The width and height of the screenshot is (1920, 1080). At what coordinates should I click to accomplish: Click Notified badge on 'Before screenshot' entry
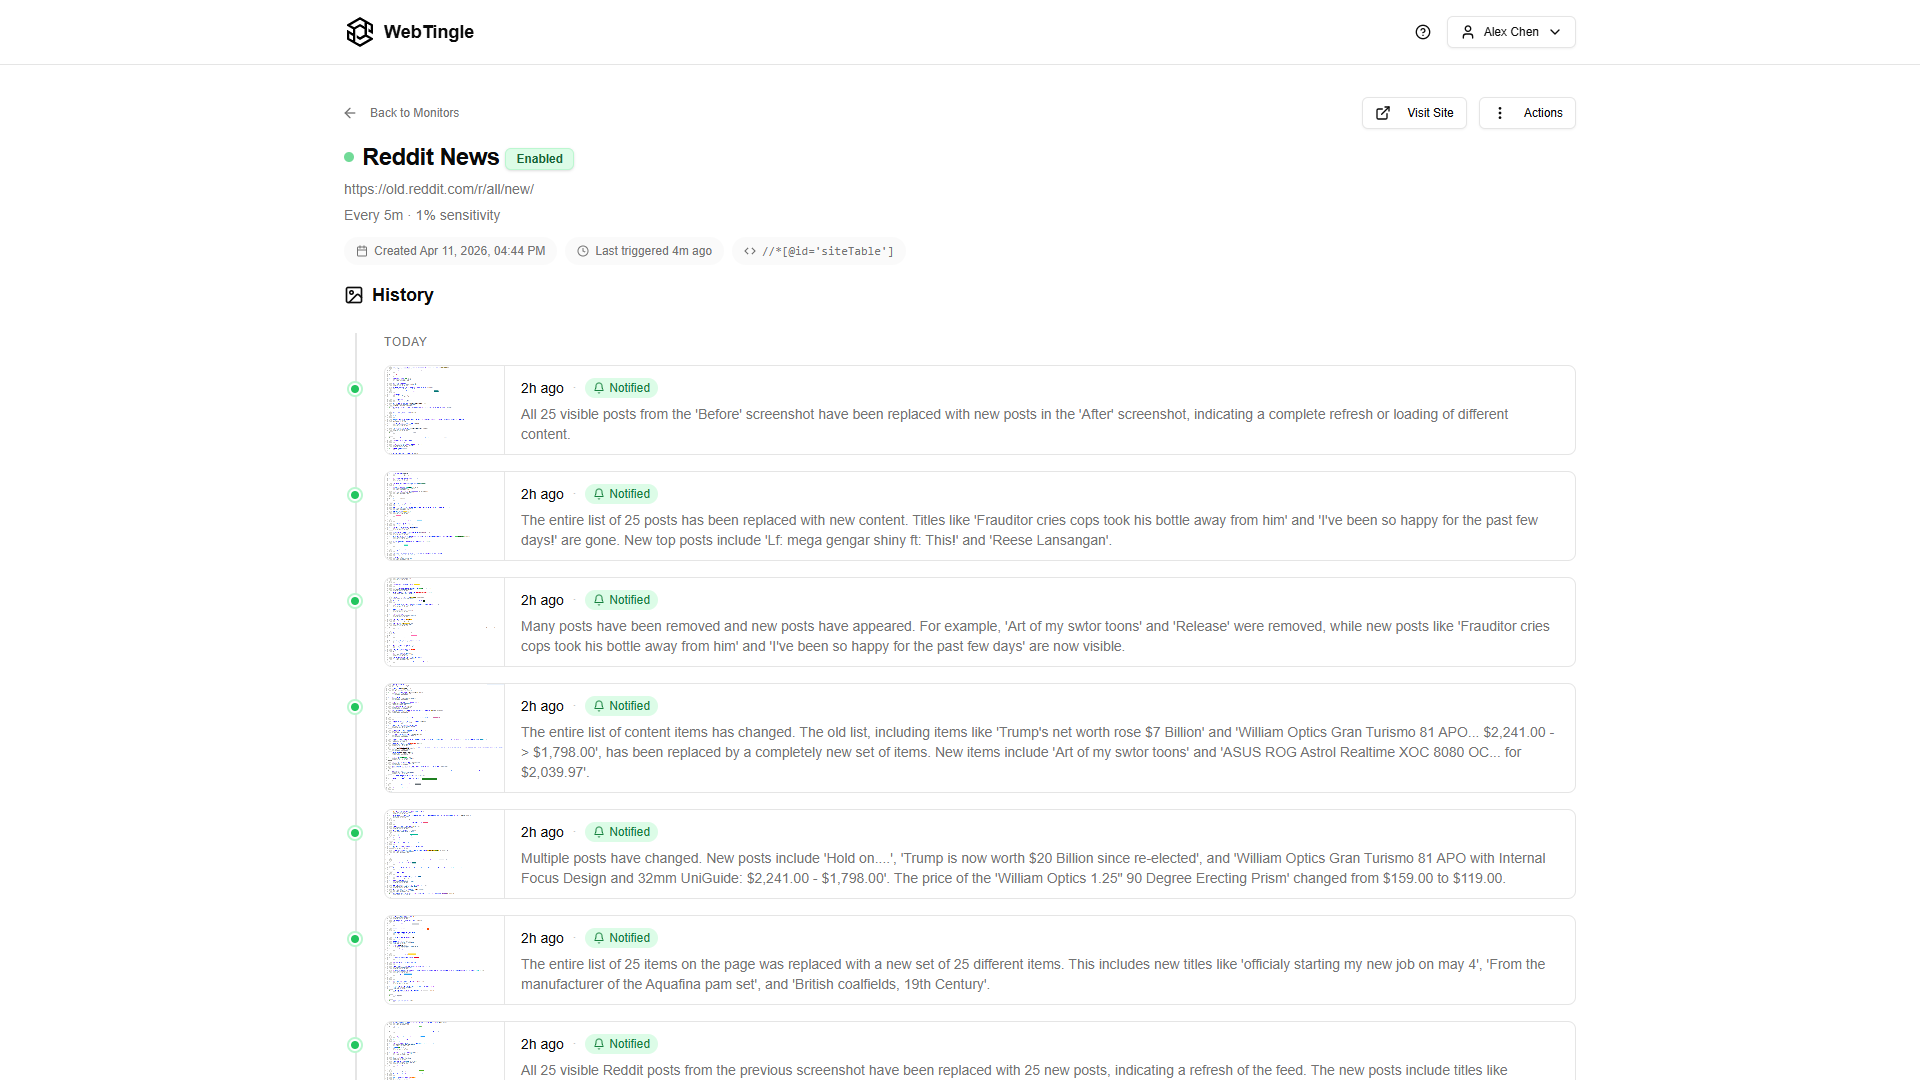[x=621, y=388]
